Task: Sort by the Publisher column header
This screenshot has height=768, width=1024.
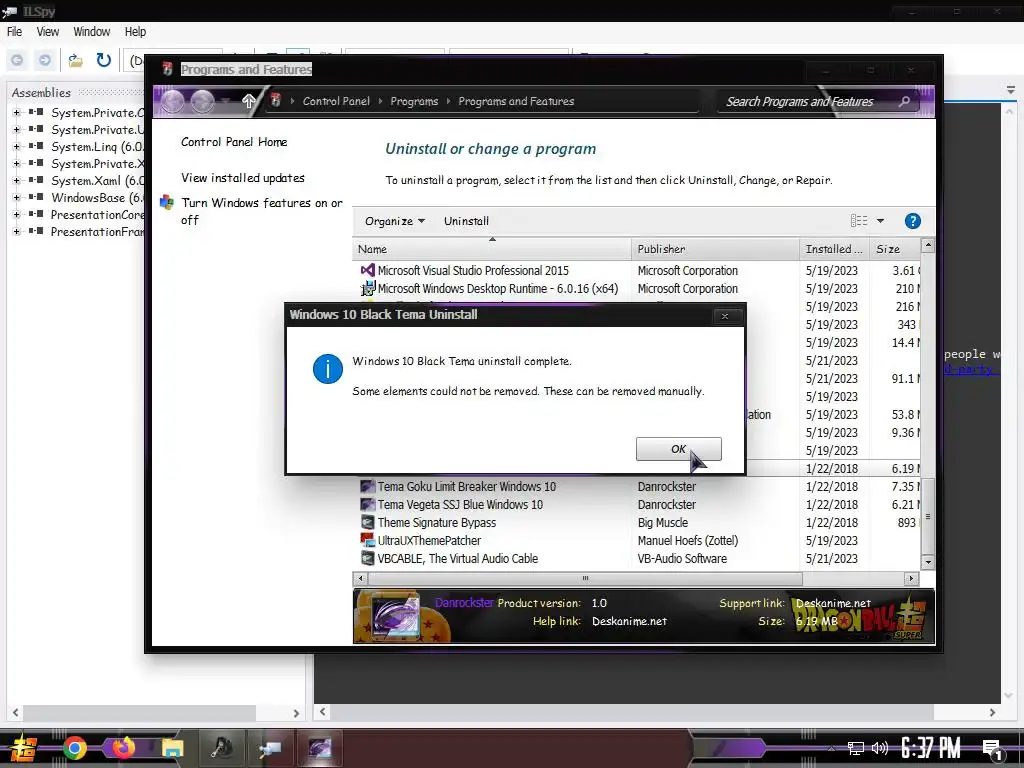Action: click(x=715, y=249)
